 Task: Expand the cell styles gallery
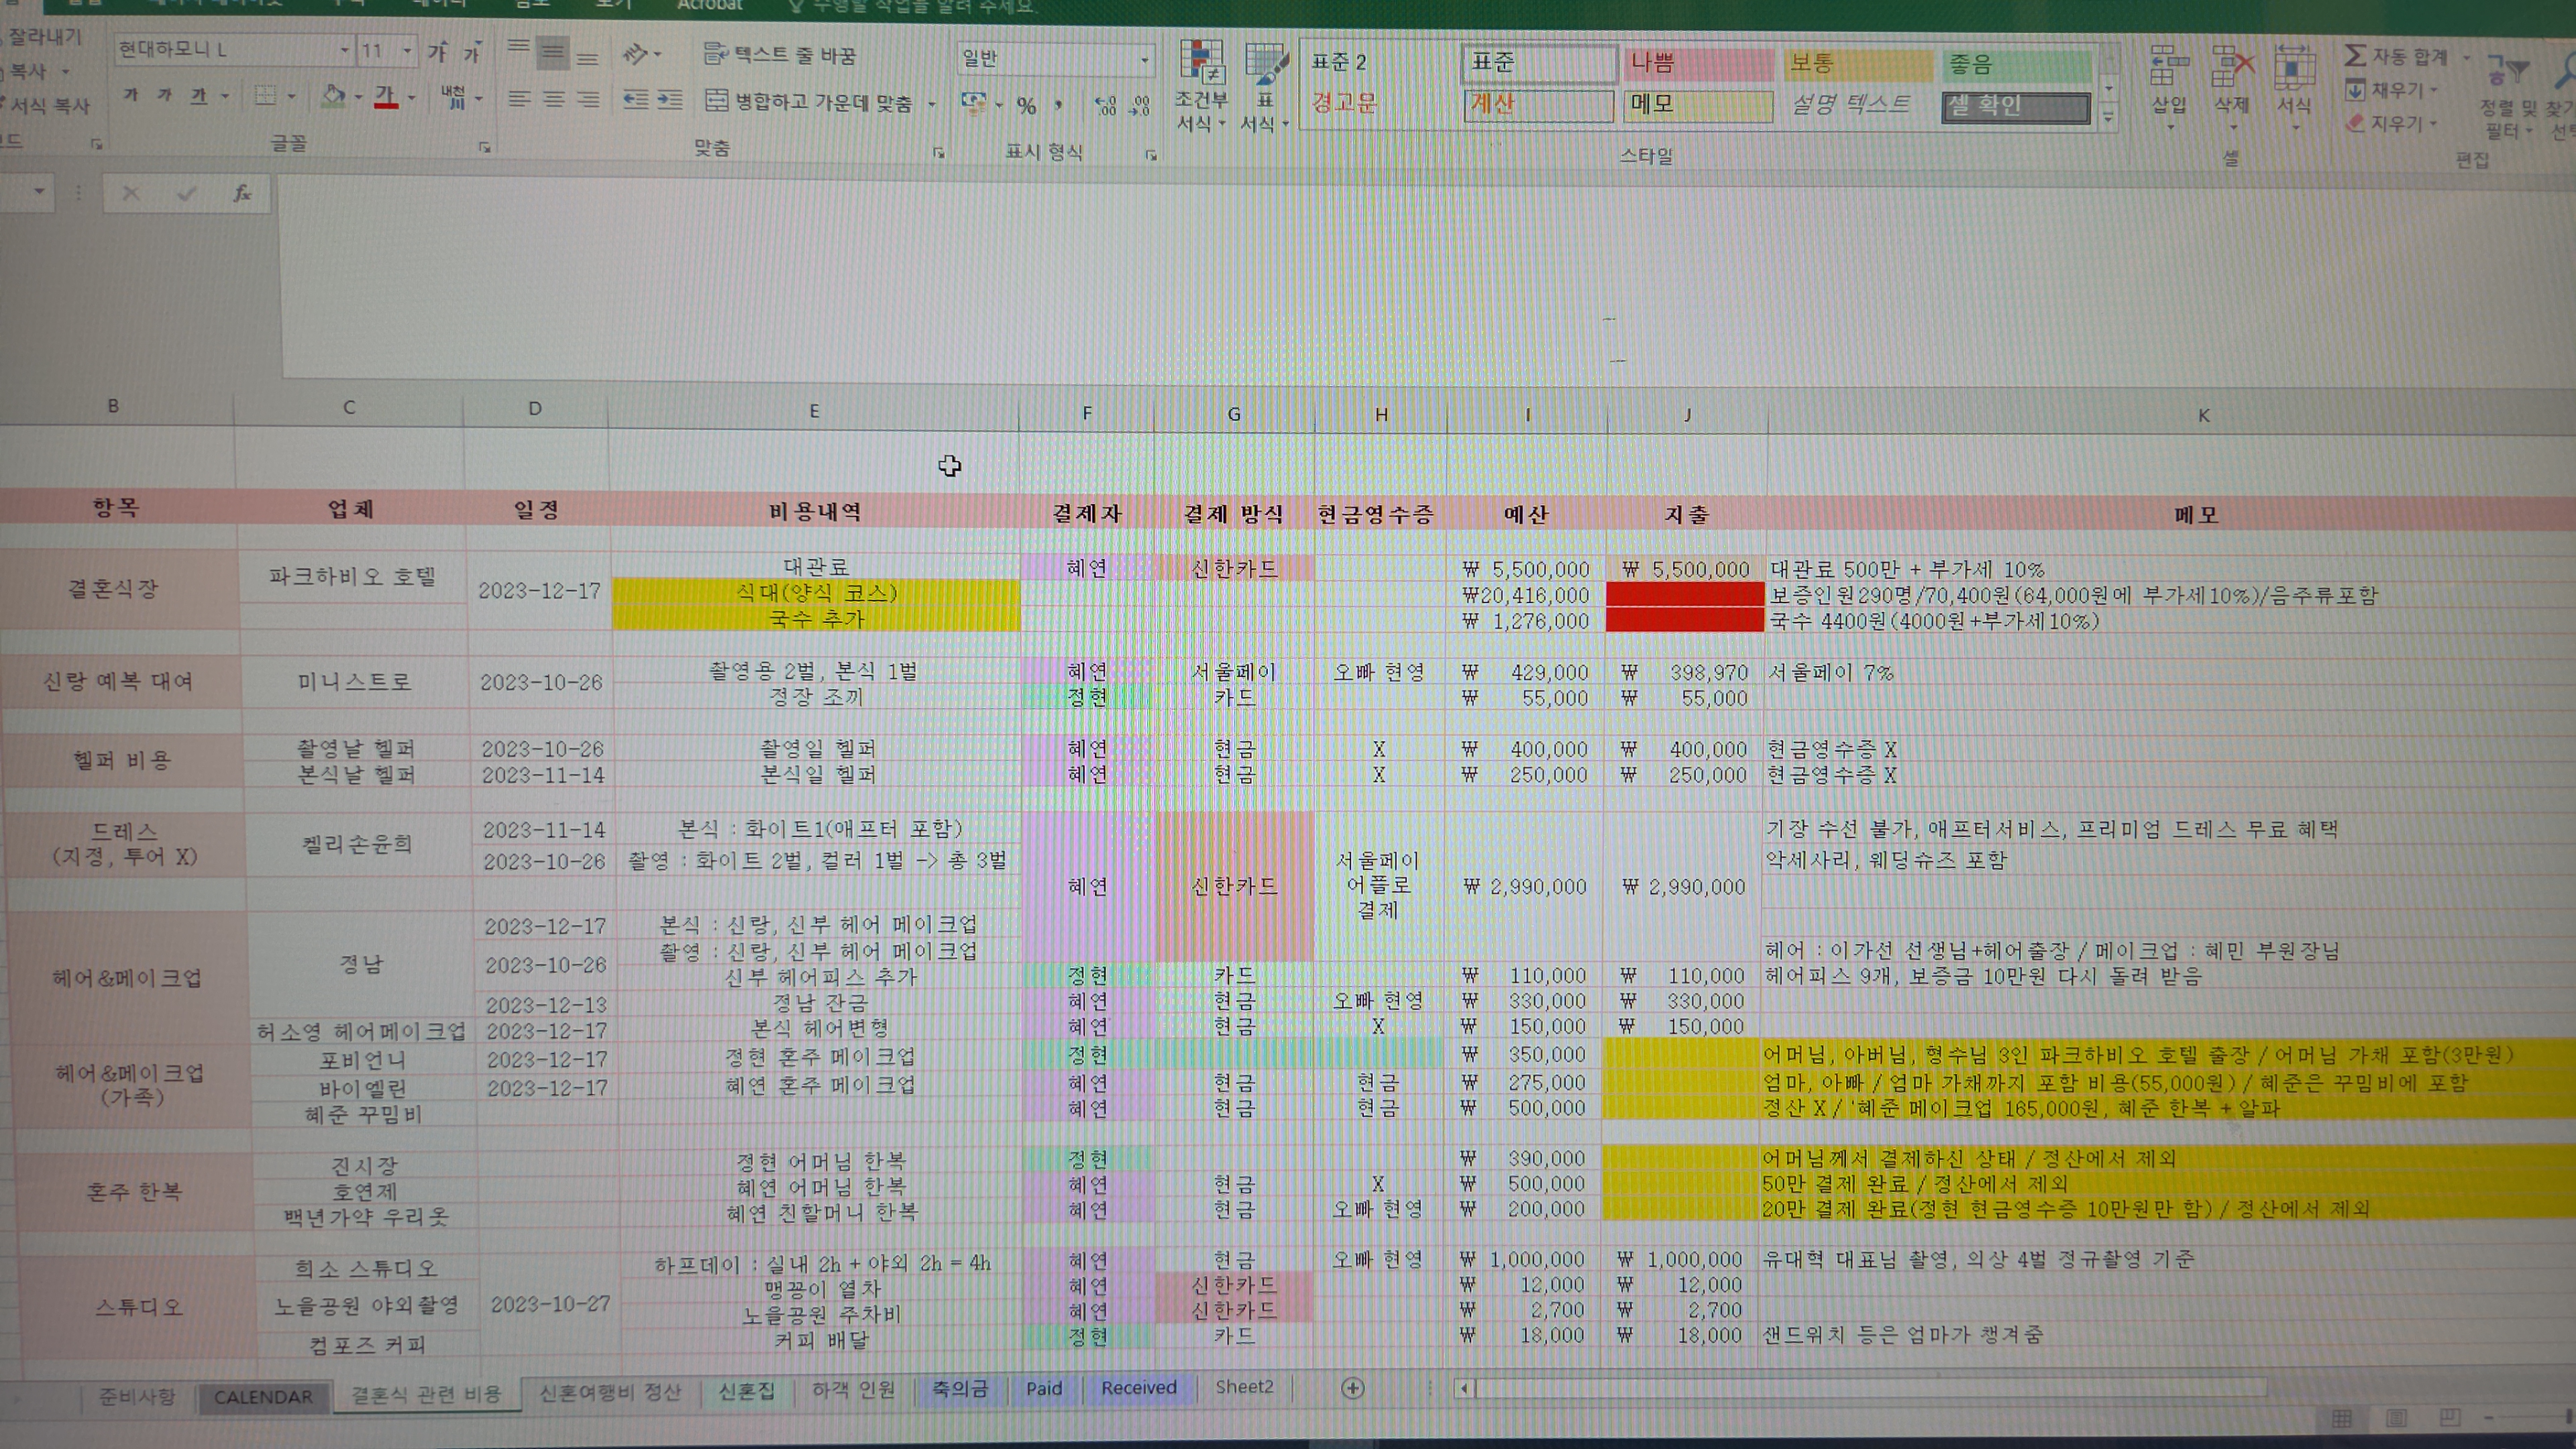(x=2109, y=118)
